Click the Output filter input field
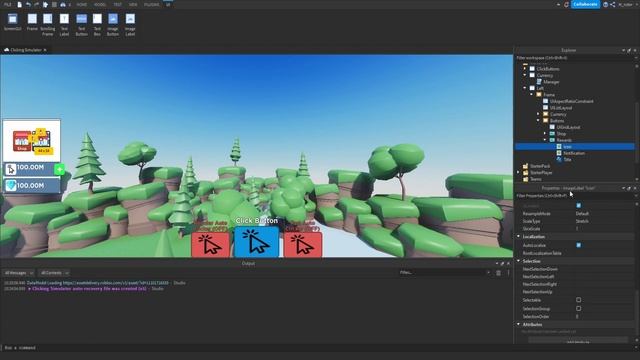This screenshot has height=360, width=640. coord(444,273)
